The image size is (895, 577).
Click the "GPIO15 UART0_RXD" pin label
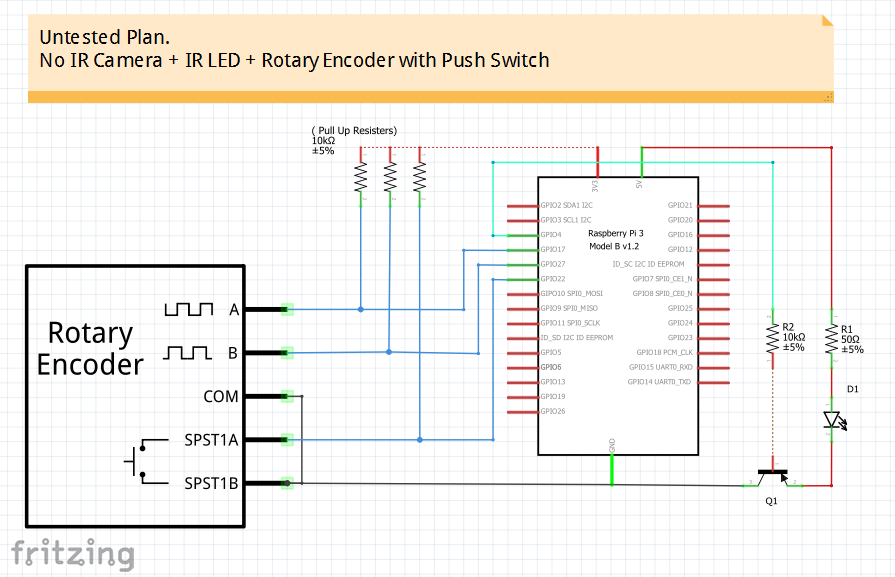661,367
